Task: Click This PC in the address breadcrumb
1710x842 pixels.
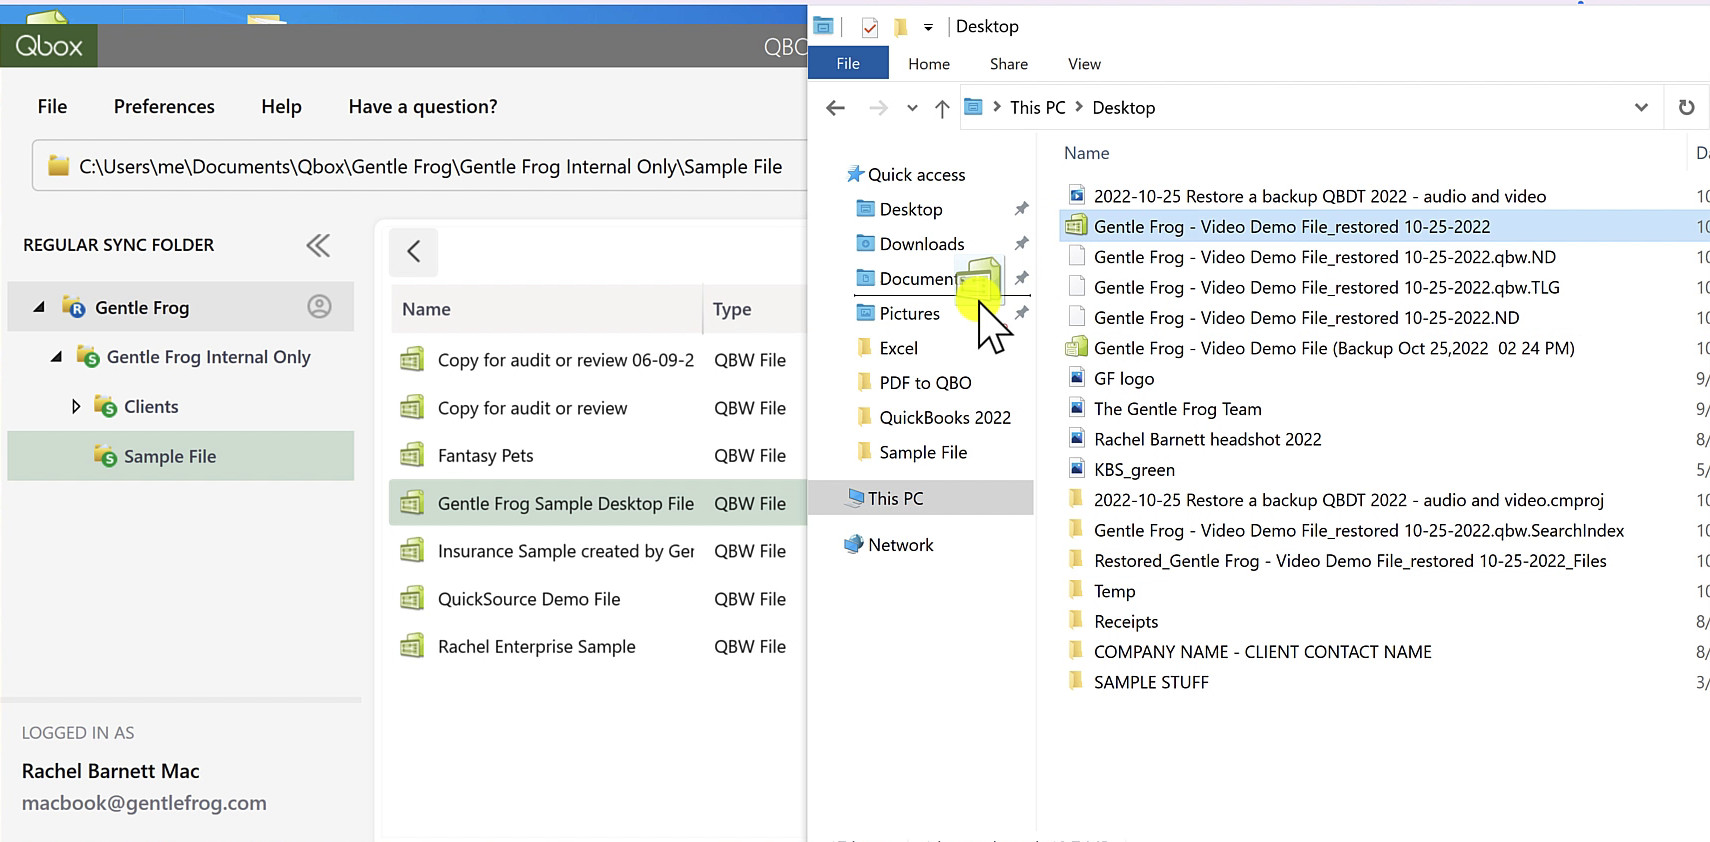Action: click(x=1038, y=108)
